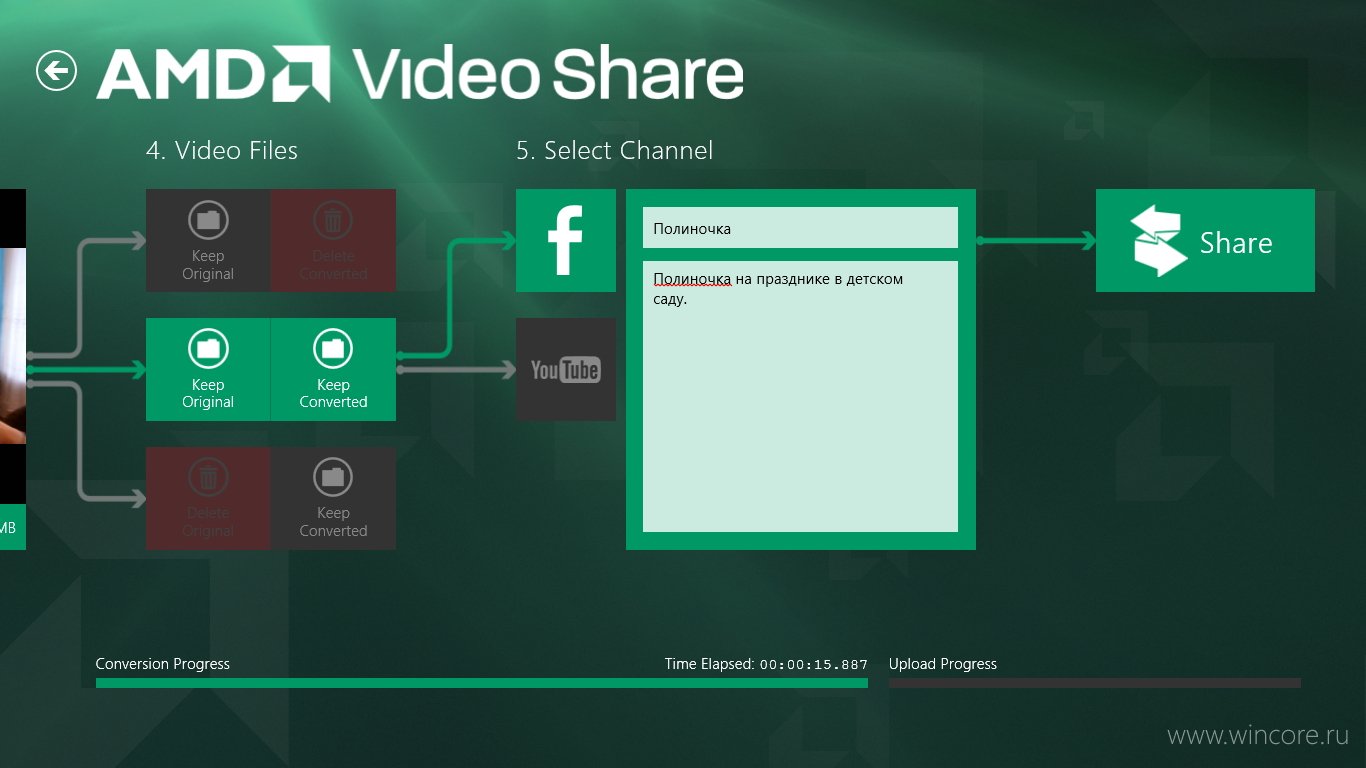Click the Time Elapsed value 00:00:15.887

click(814, 664)
